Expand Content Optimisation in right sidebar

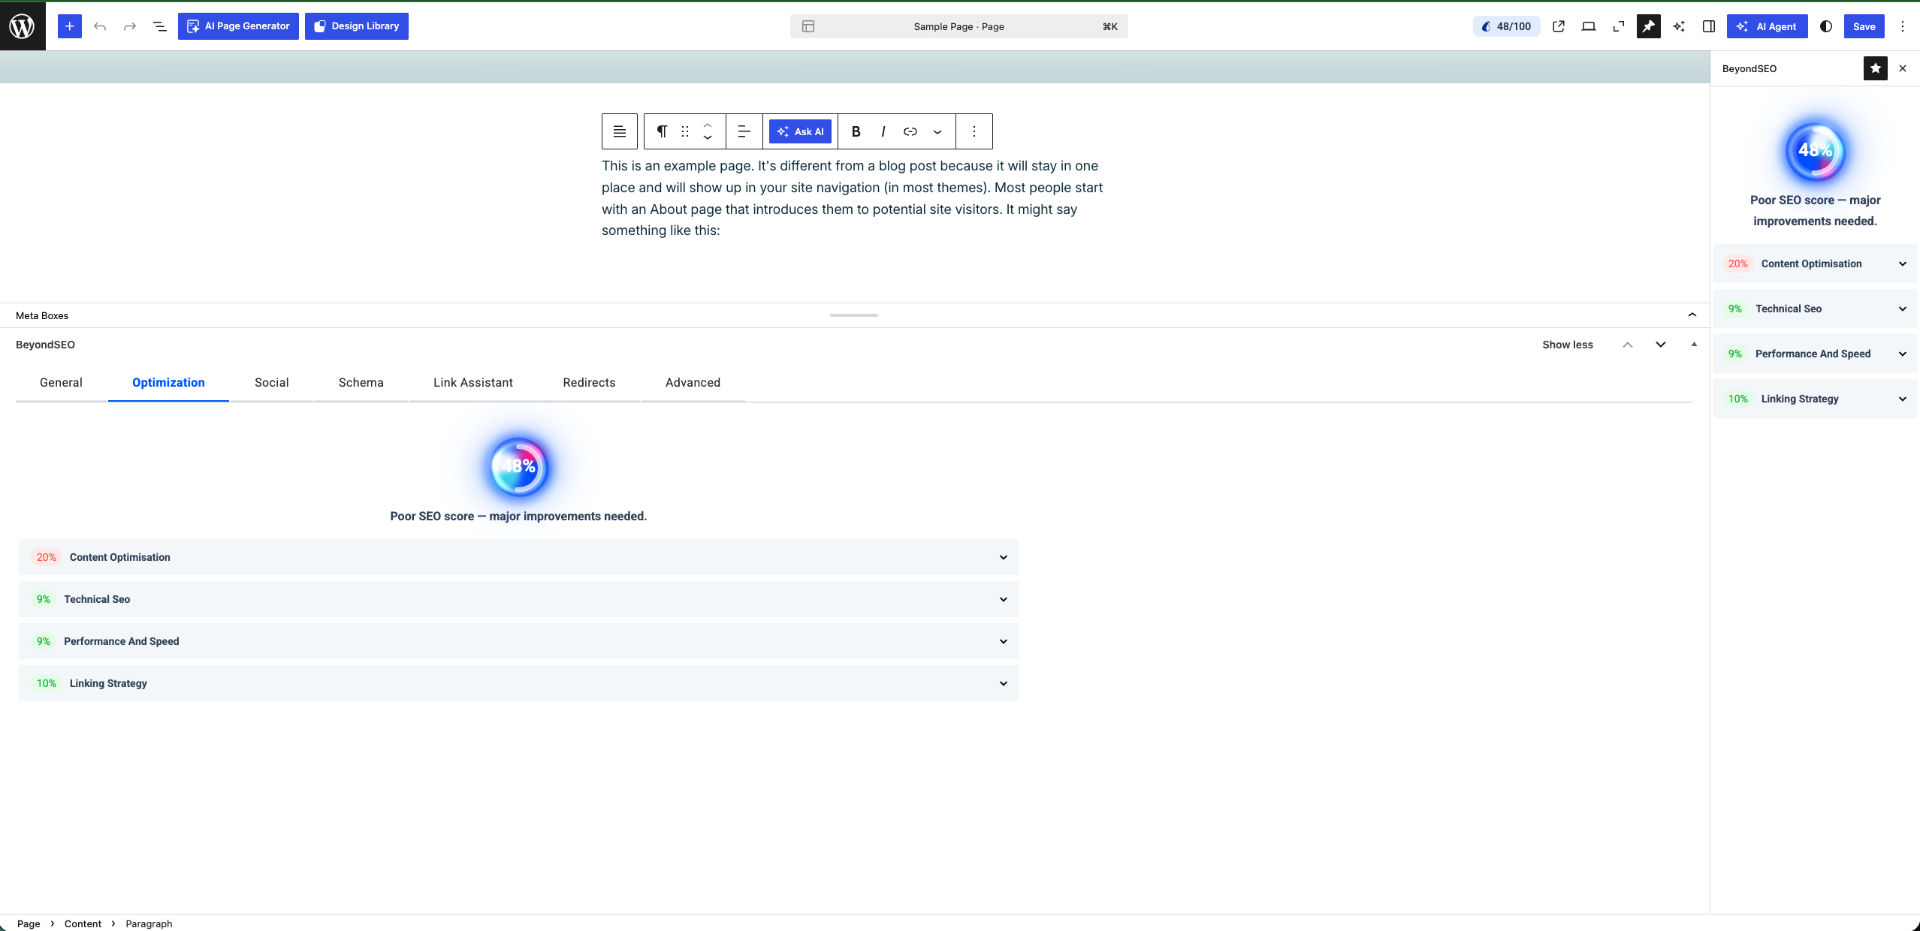click(x=1816, y=264)
